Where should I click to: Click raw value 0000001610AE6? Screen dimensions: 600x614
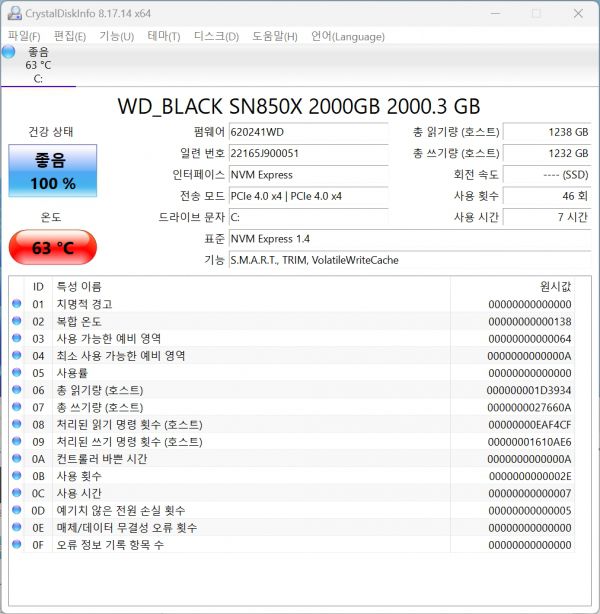[530, 442]
